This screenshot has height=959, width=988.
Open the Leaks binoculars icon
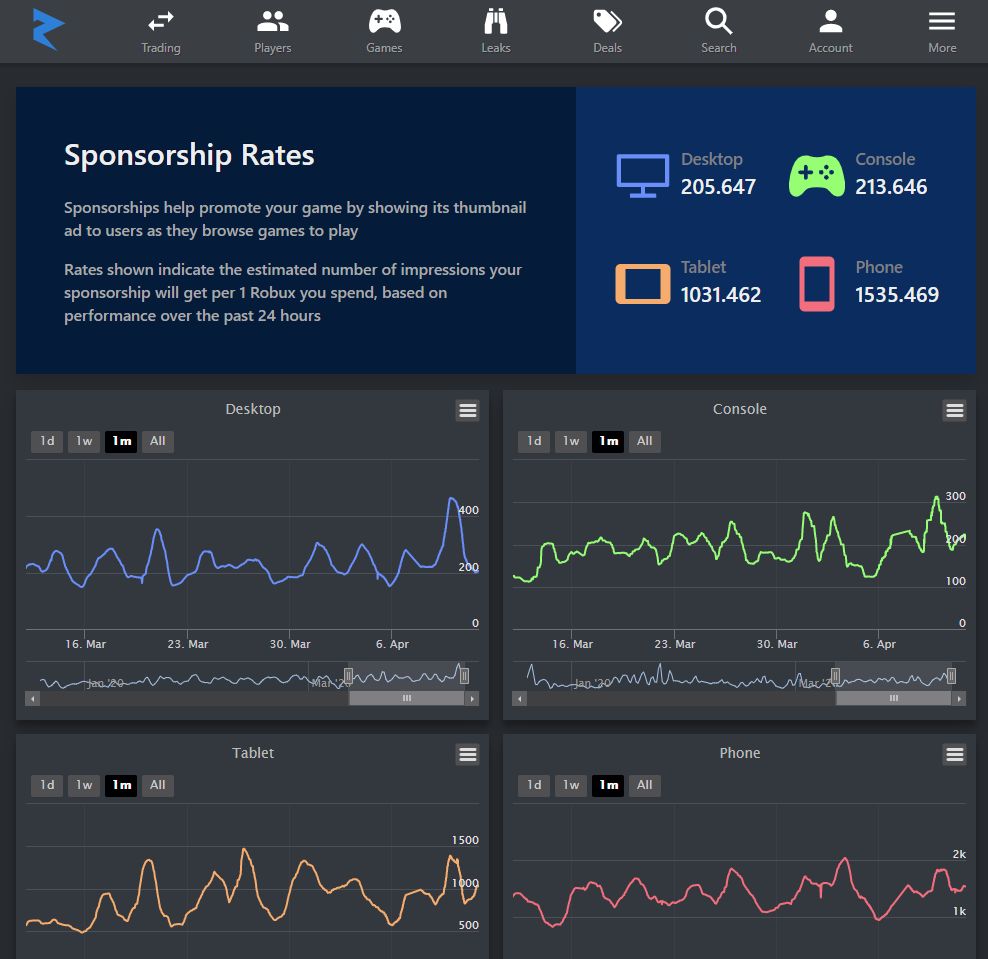click(496, 21)
